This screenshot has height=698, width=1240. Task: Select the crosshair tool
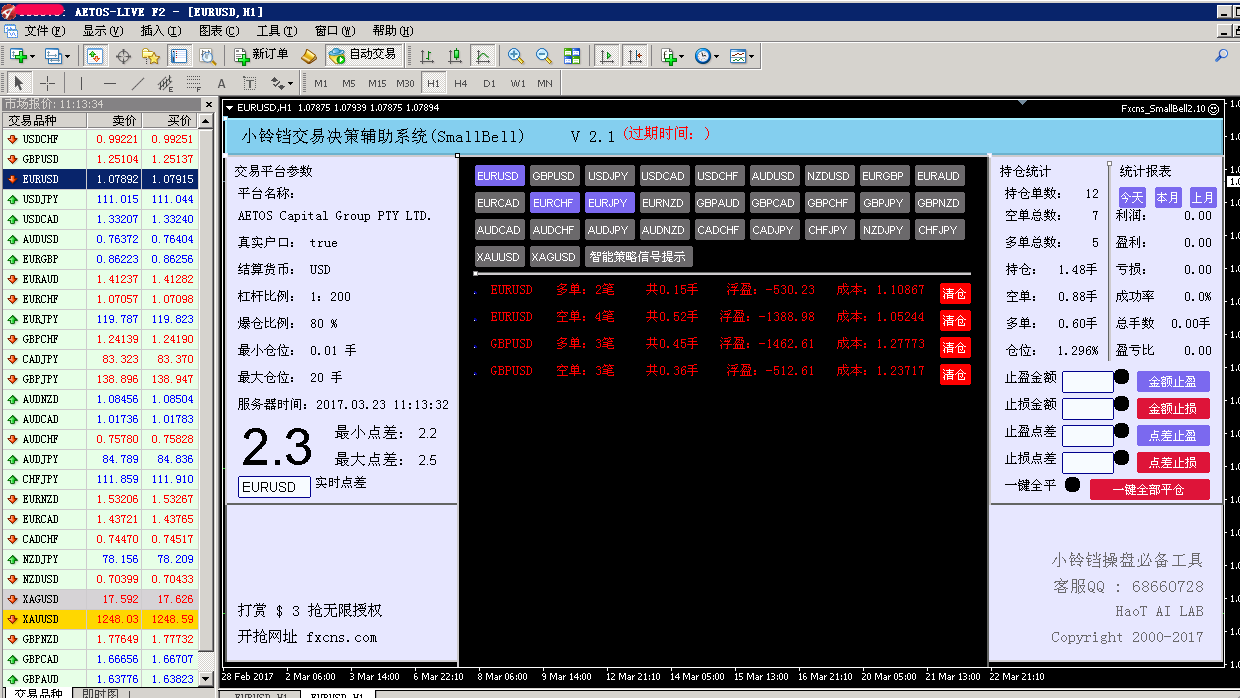click(47, 83)
